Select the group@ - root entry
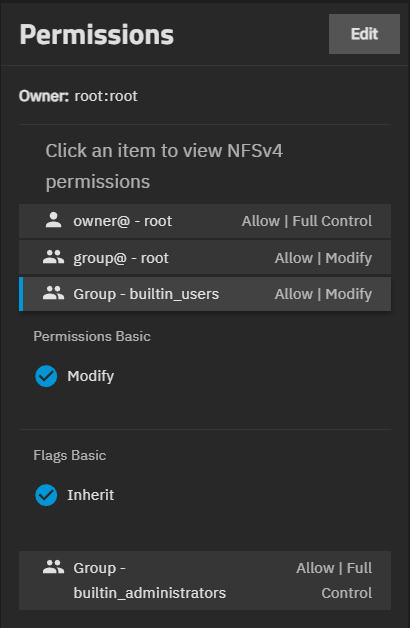This screenshot has width=410, height=628. (205, 258)
